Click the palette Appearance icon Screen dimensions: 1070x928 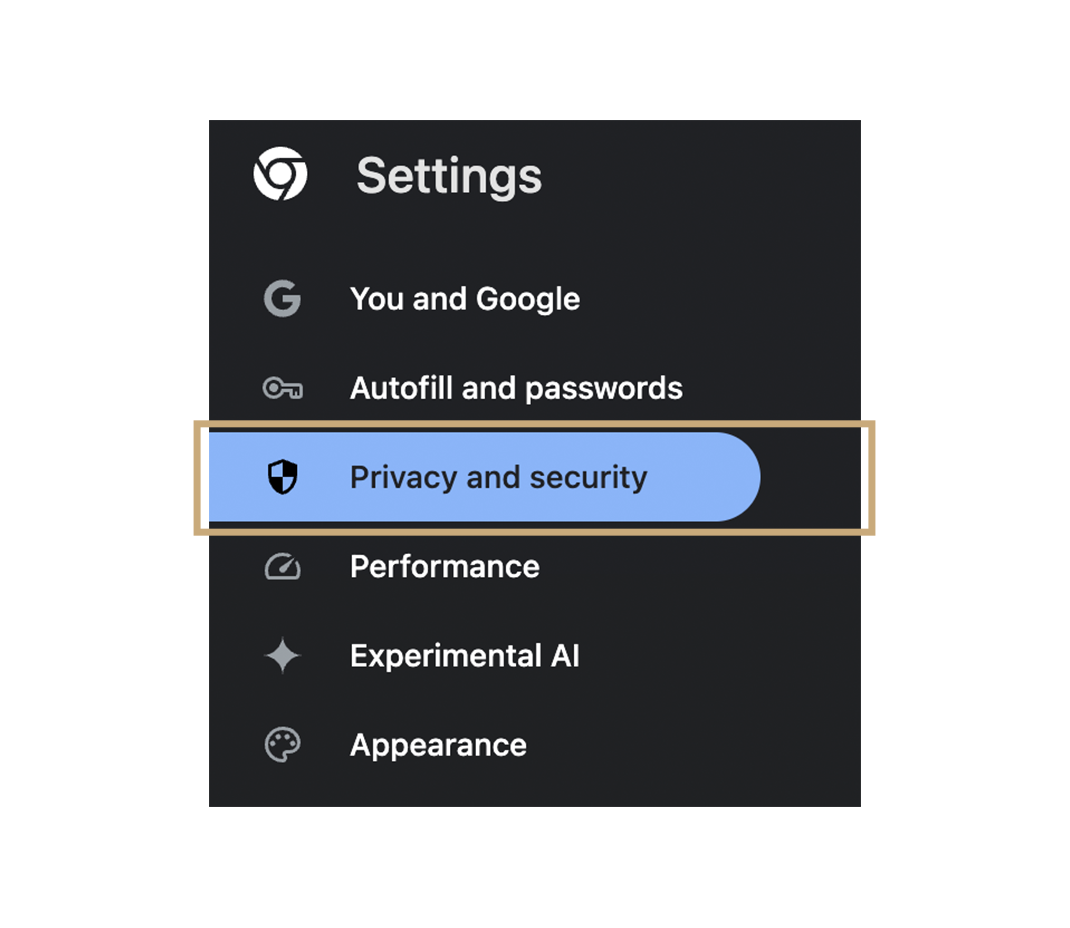pyautogui.click(x=282, y=745)
